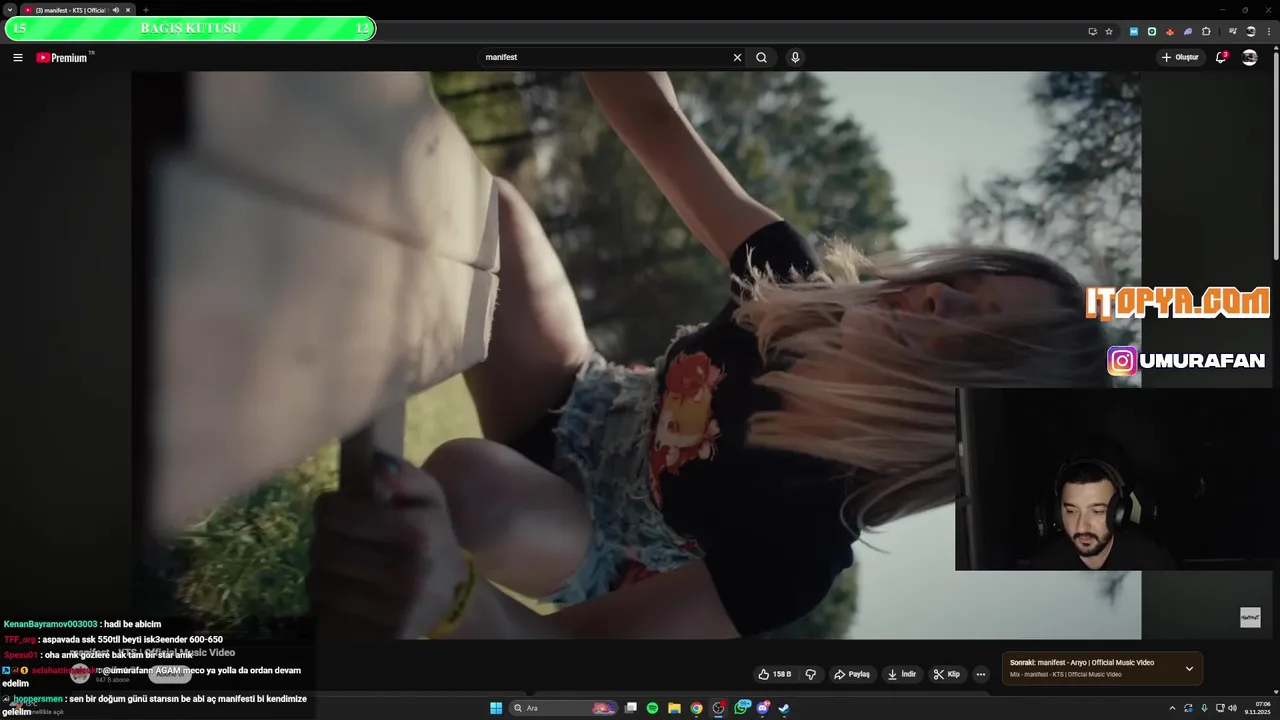The height and width of the screenshot is (720, 1280).
Task: Mute the tab via speaker icon
Action: pyautogui.click(x=116, y=10)
